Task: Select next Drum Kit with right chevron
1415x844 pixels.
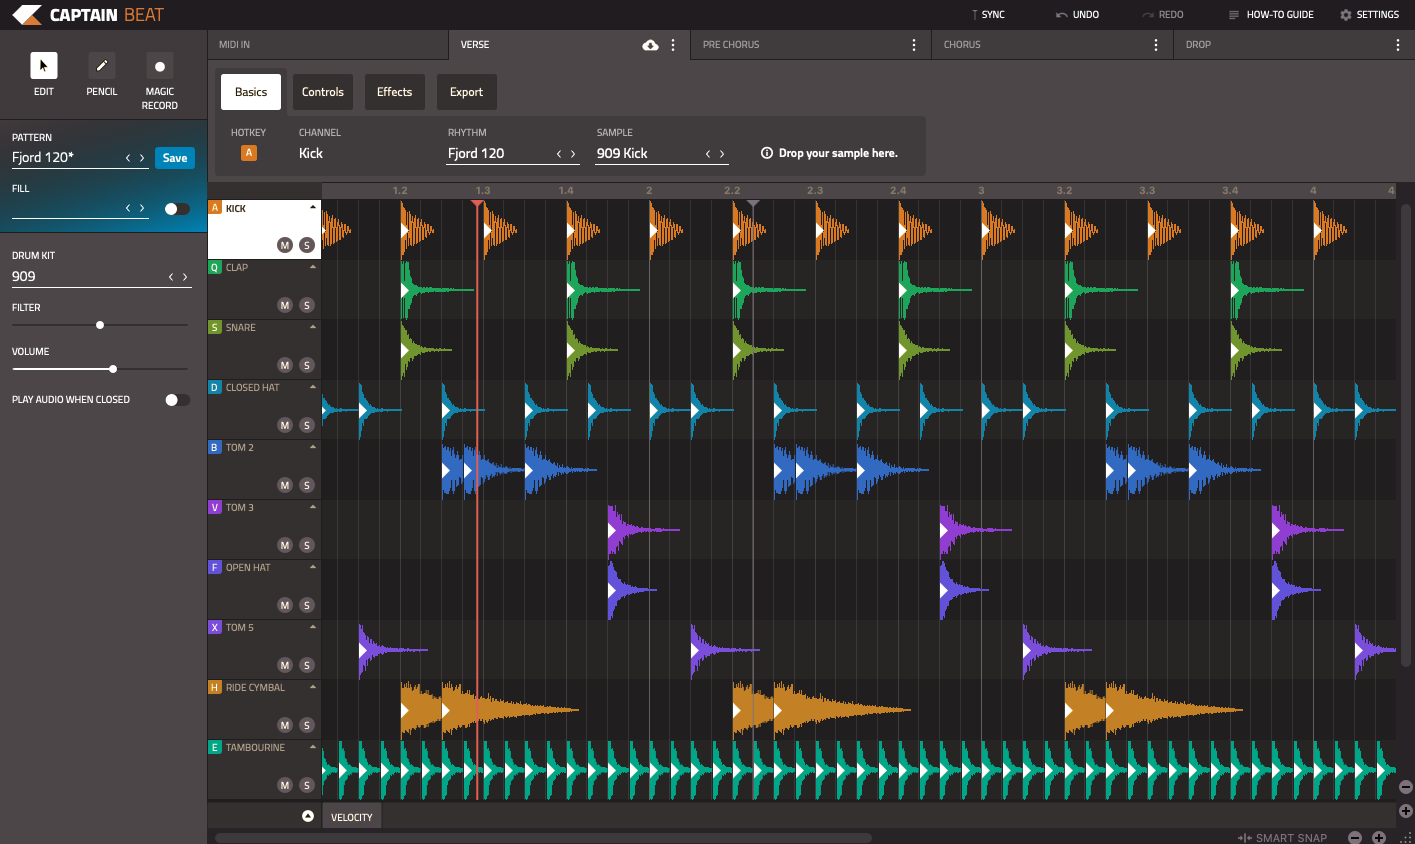Action: [185, 277]
